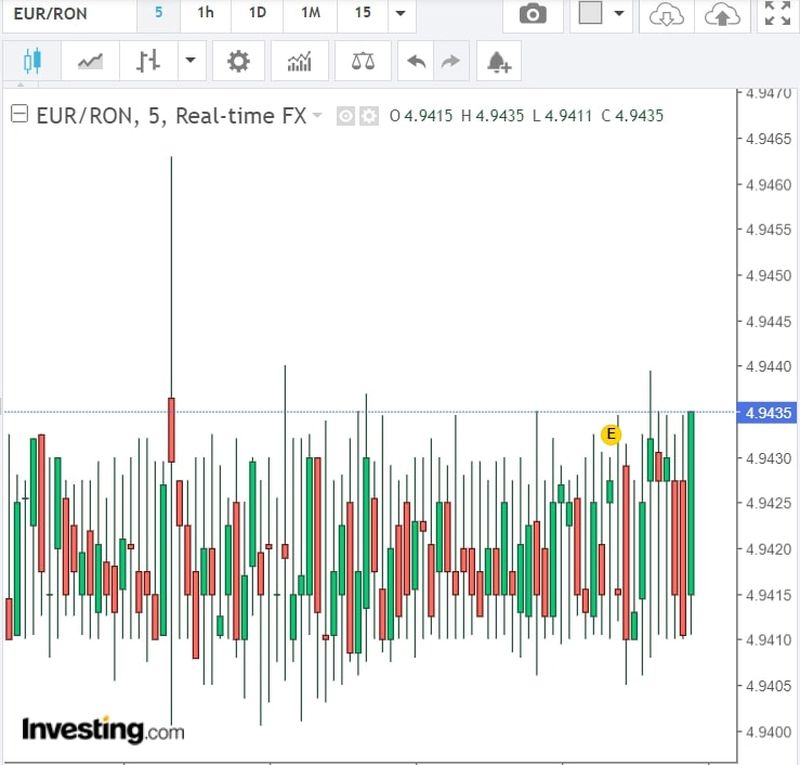This screenshot has height=765, width=800.
Task: Click the compare symbols scales icon
Action: point(362,62)
